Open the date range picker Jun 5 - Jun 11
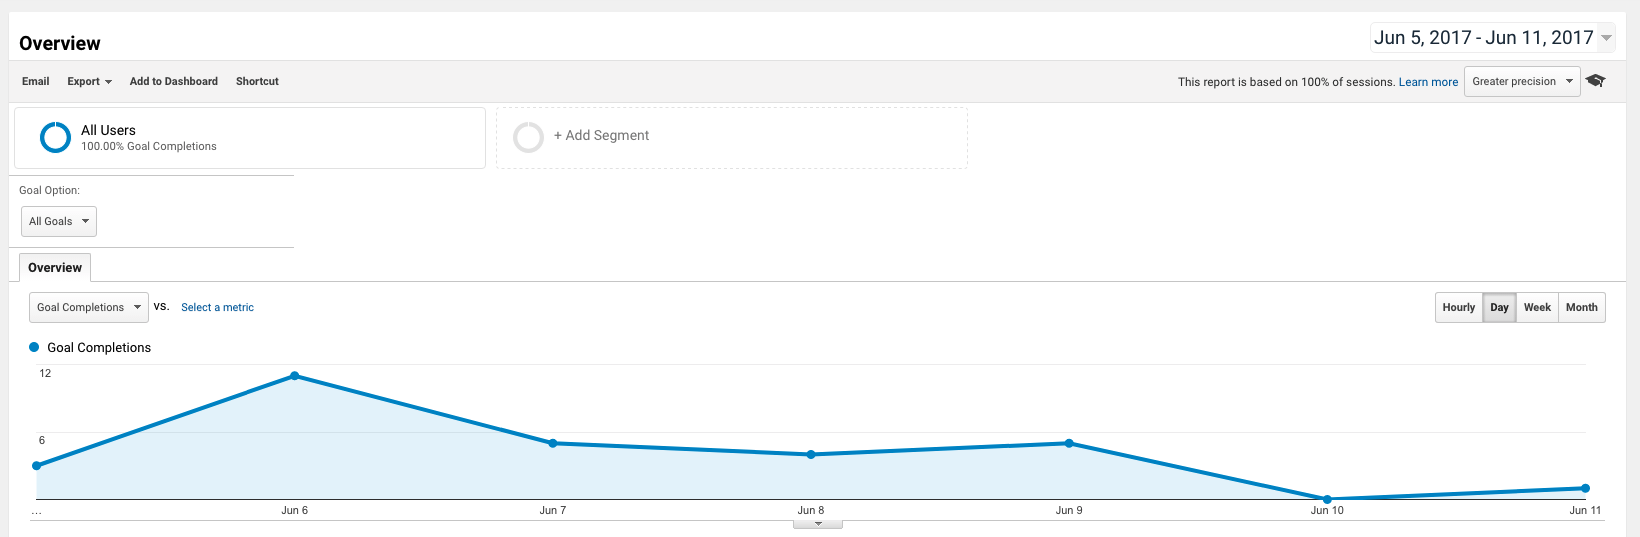 (x=1492, y=38)
